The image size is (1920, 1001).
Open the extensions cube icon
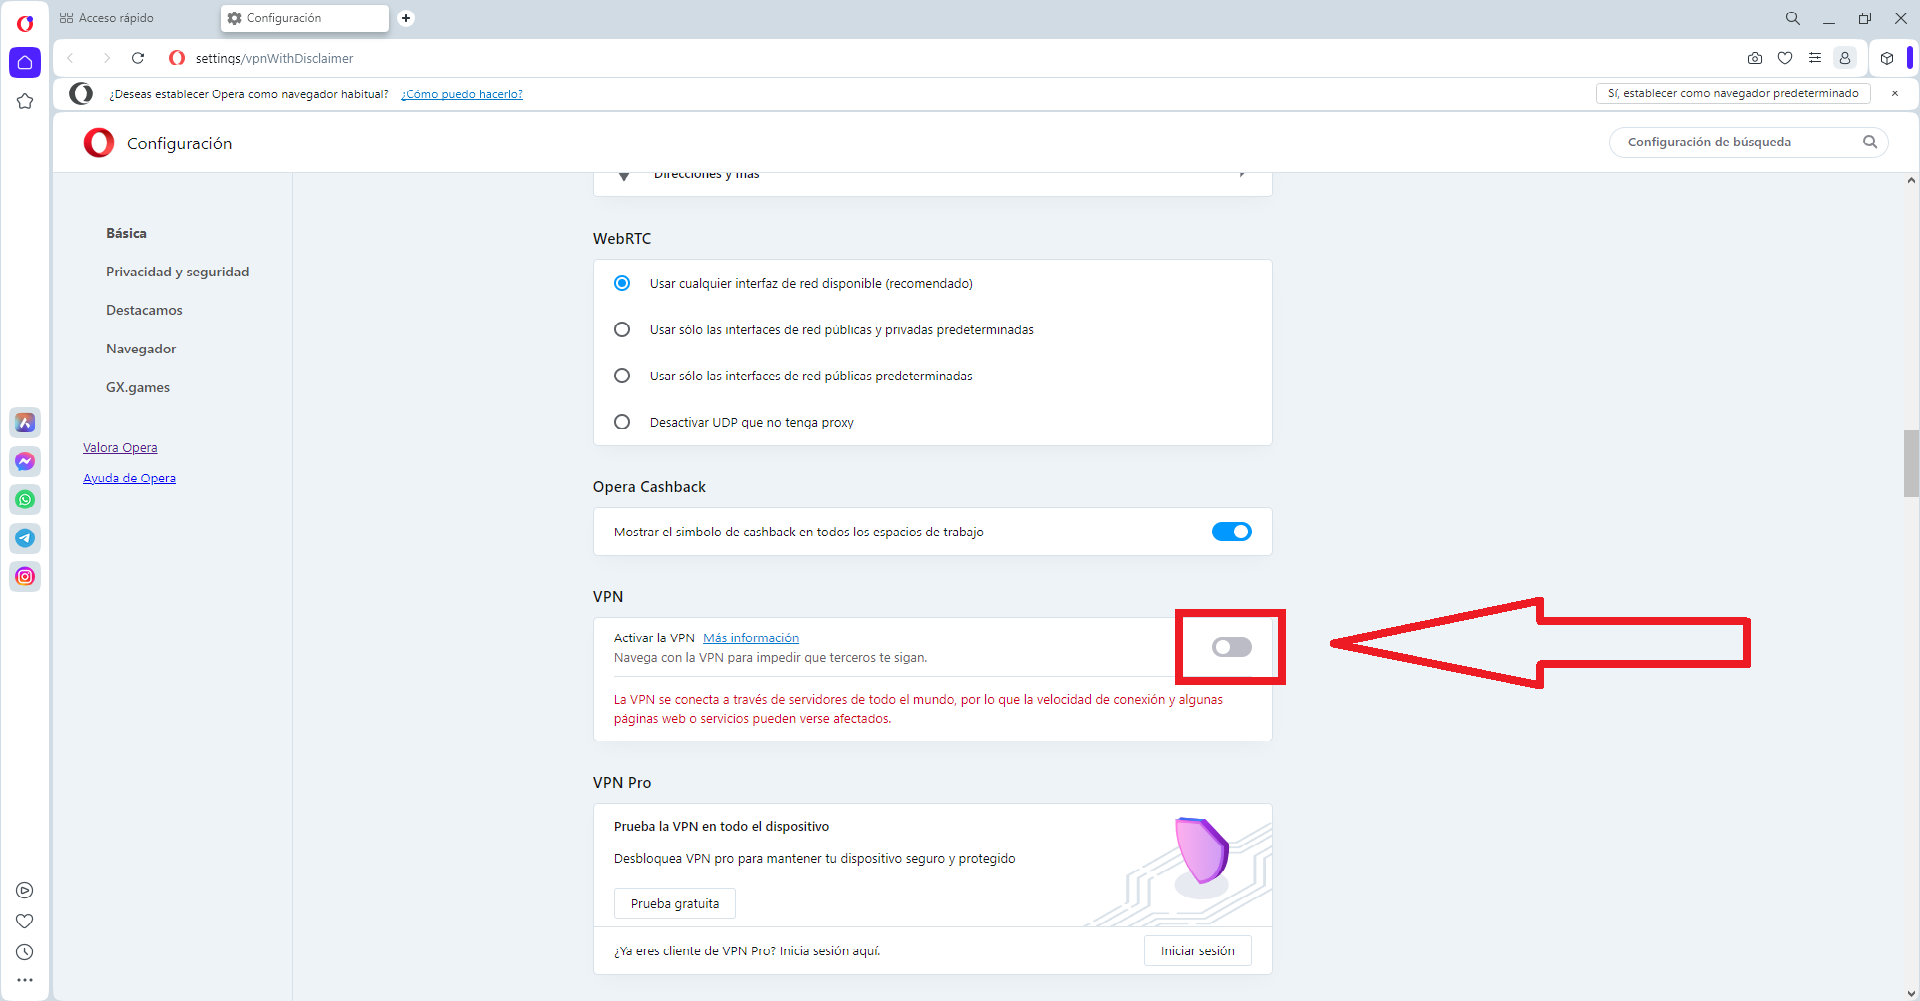pyautogui.click(x=1887, y=58)
